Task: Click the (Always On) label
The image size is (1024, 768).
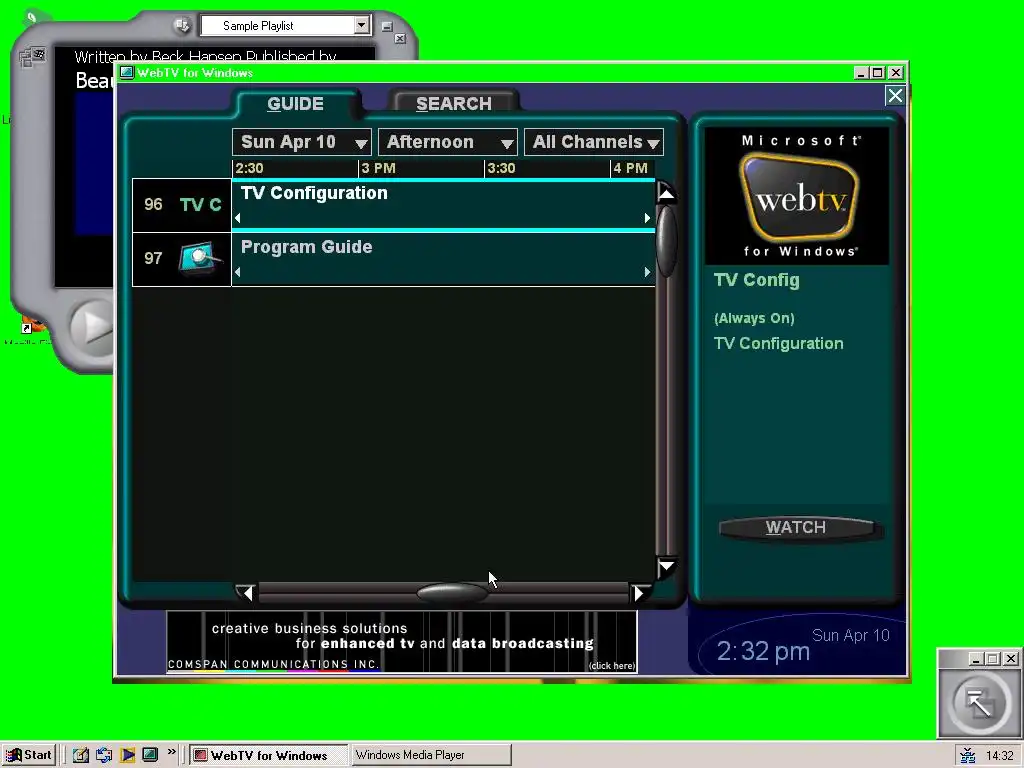Action: pos(754,318)
